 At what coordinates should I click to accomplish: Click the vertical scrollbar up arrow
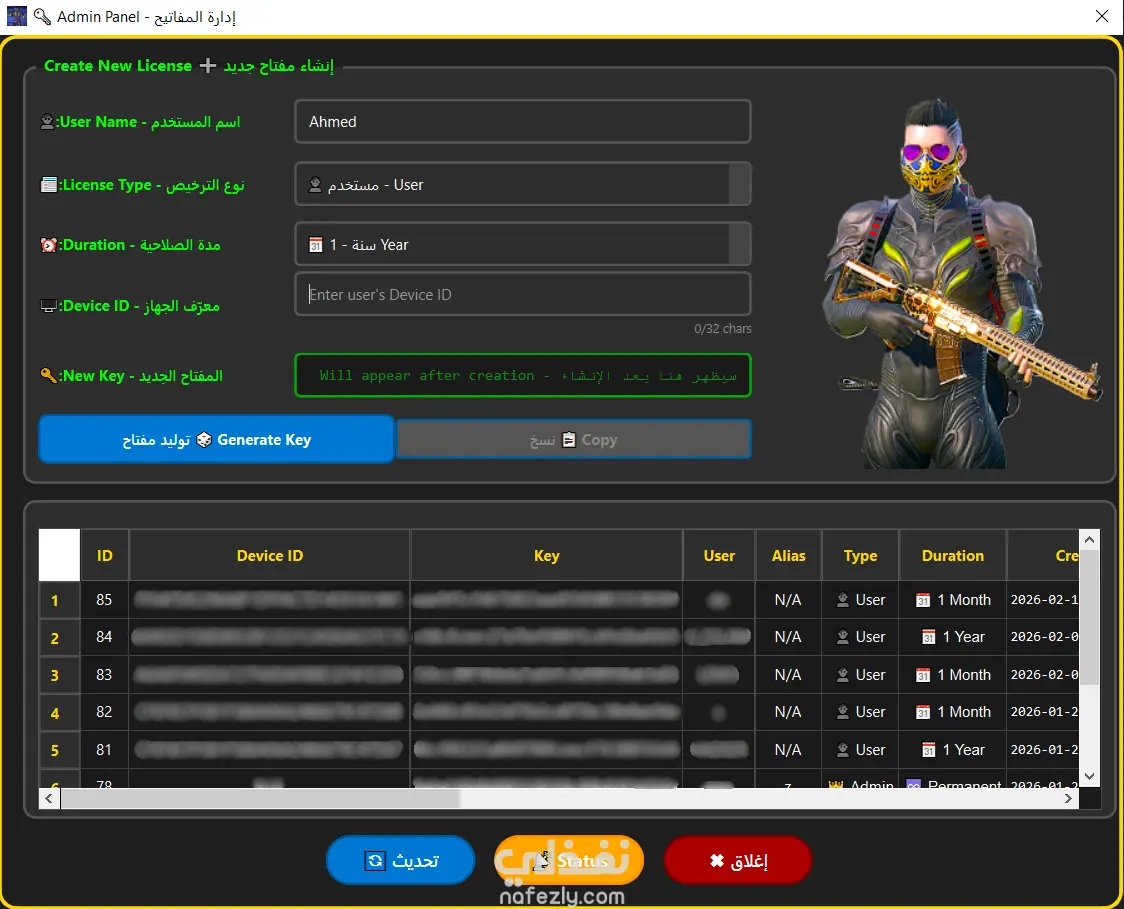pos(1090,540)
